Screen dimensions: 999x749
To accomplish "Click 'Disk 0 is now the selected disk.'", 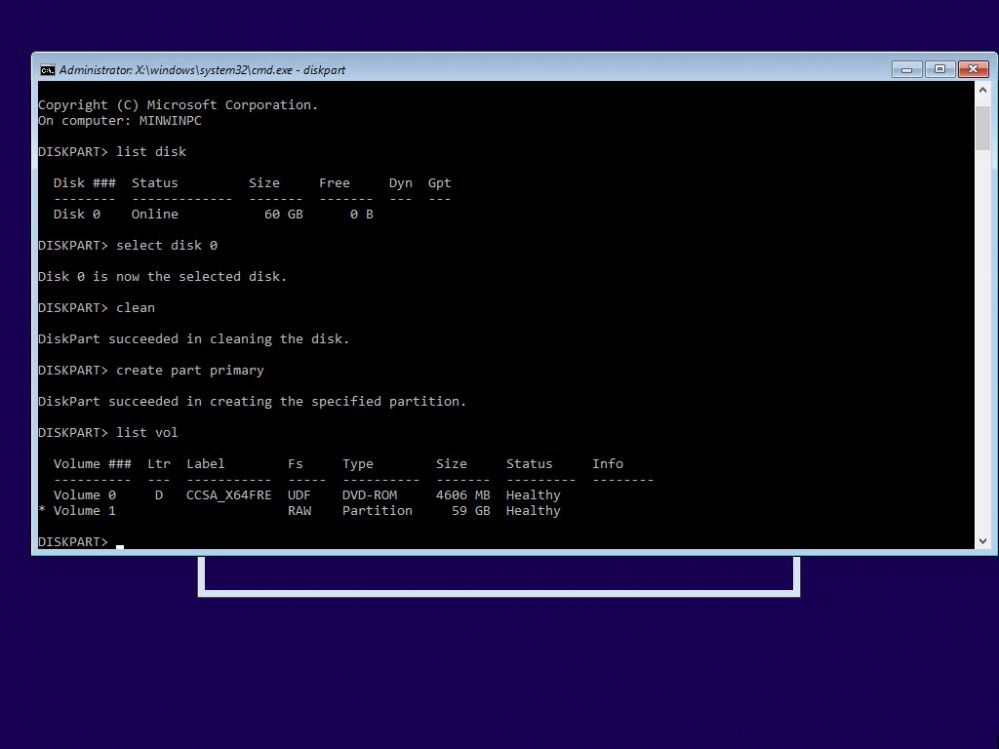I will [x=162, y=276].
